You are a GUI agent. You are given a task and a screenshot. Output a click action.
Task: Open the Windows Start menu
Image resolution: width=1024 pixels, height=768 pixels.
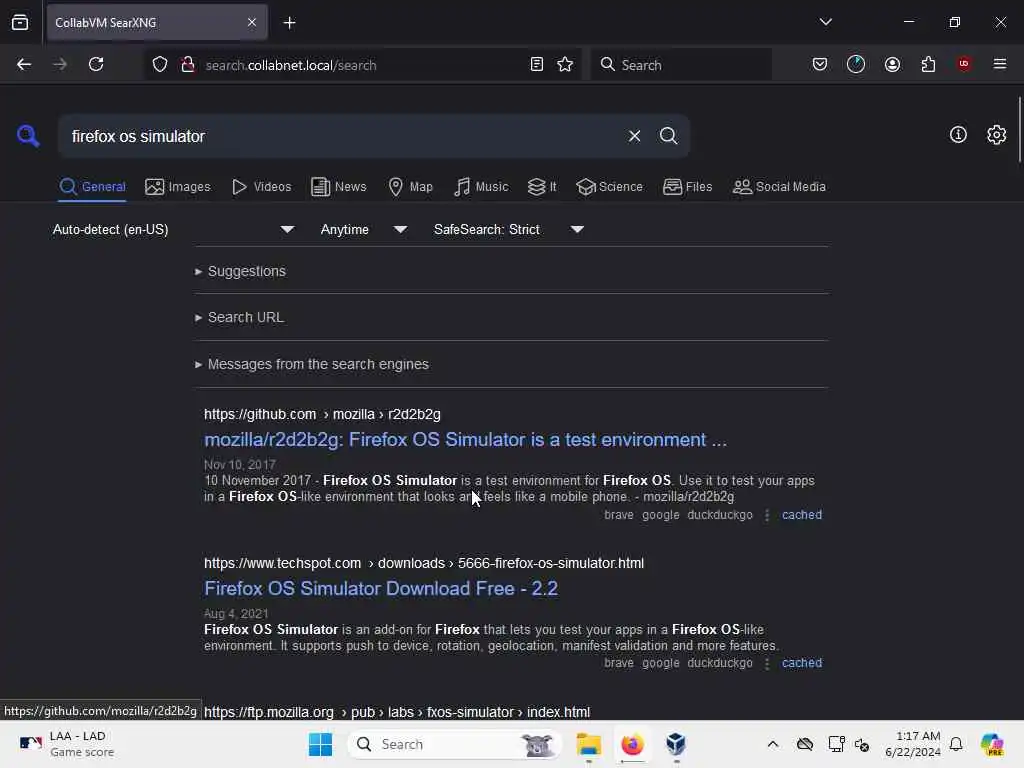pos(320,744)
